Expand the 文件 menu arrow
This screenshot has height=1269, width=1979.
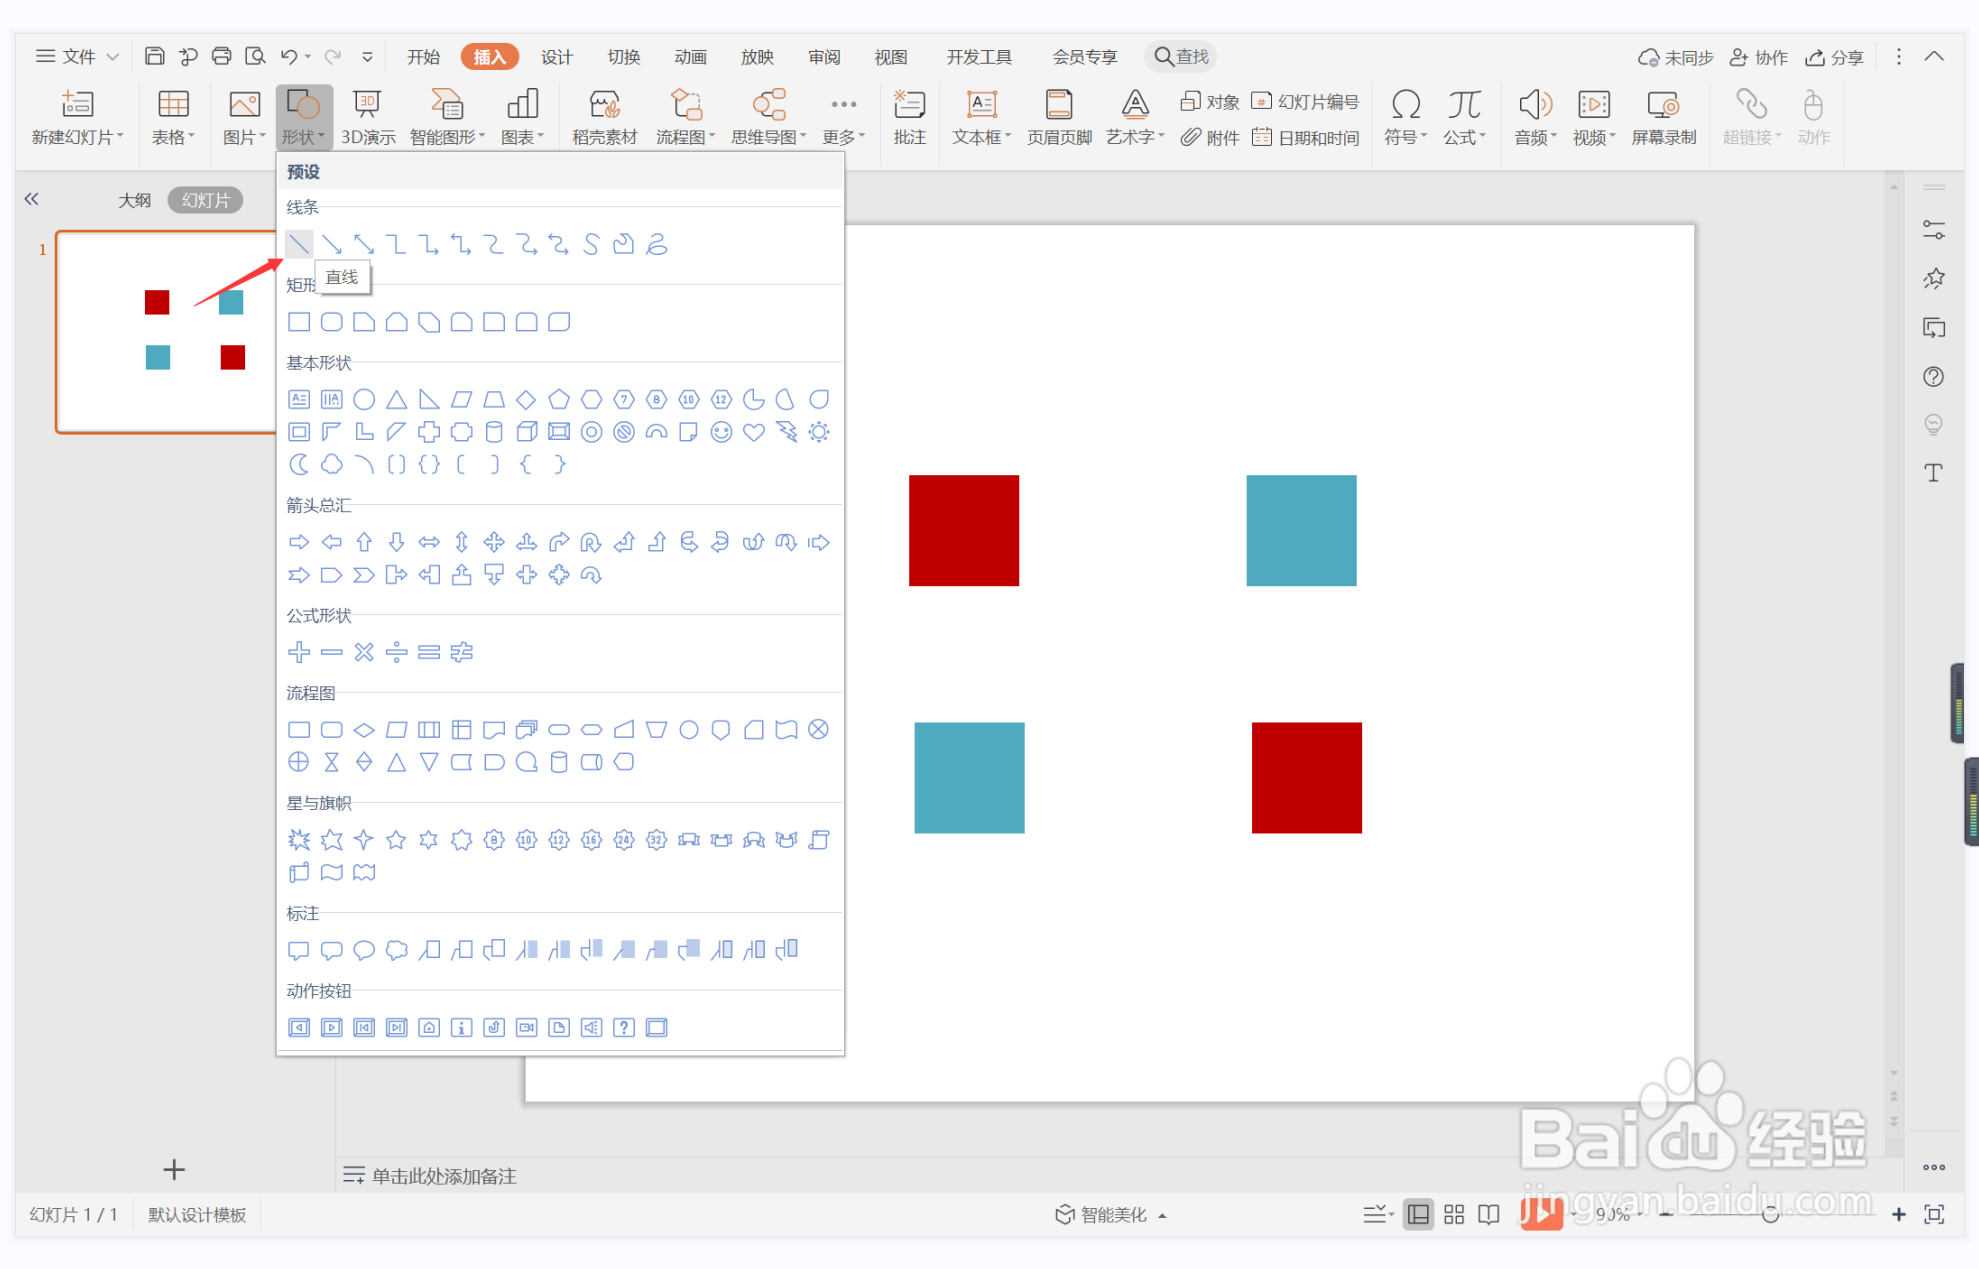113,57
